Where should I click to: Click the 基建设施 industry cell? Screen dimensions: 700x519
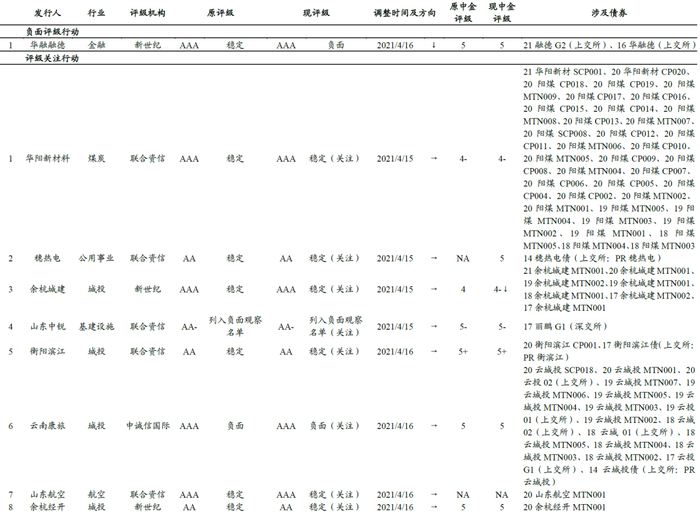pos(96,327)
